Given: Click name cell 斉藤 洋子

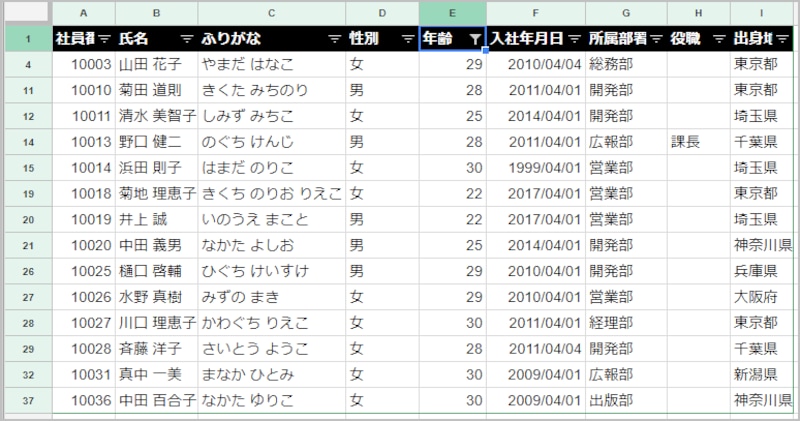Looking at the screenshot, I should point(157,349).
